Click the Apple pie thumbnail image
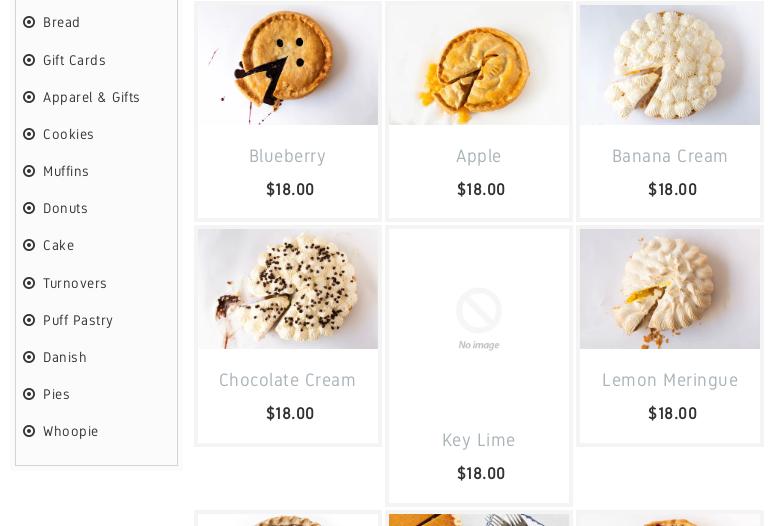Image resolution: width=770 pixels, height=526 pixels. 479,65
